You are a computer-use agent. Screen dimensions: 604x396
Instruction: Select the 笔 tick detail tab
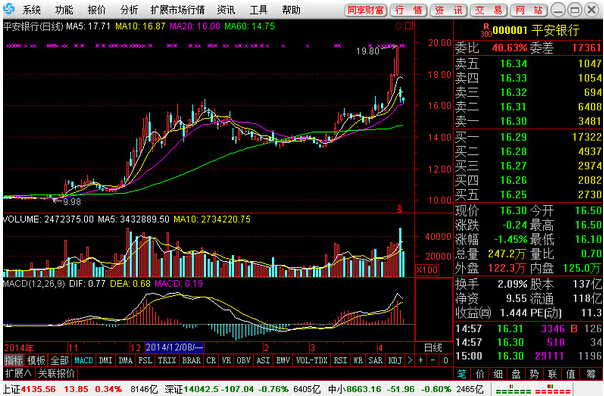[x=461, y=374]
